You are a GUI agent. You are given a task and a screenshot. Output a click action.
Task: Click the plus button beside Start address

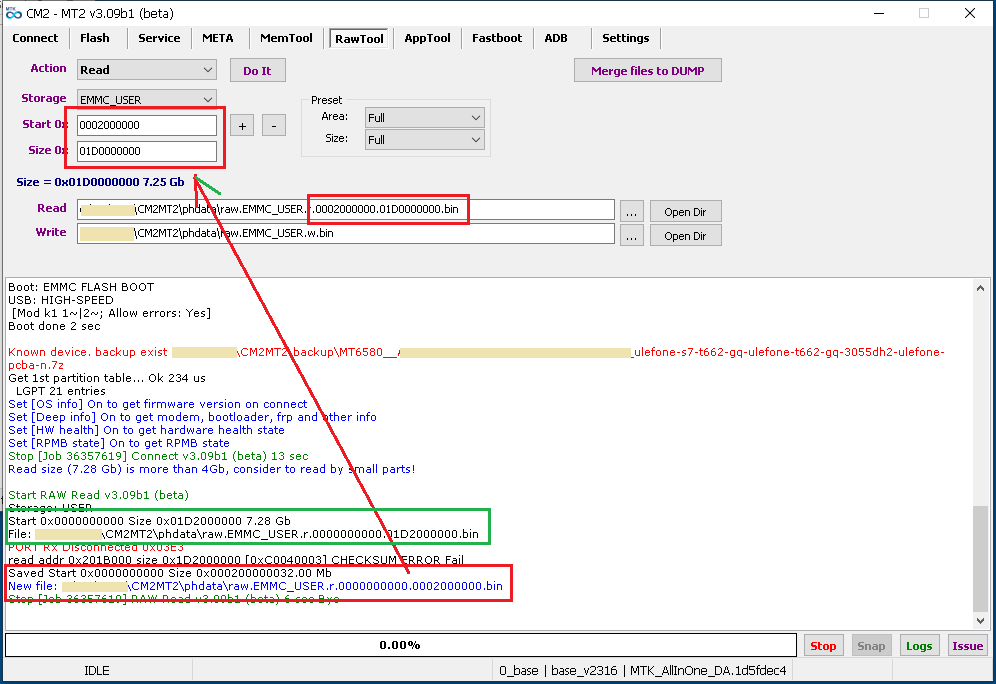point(241,125)
